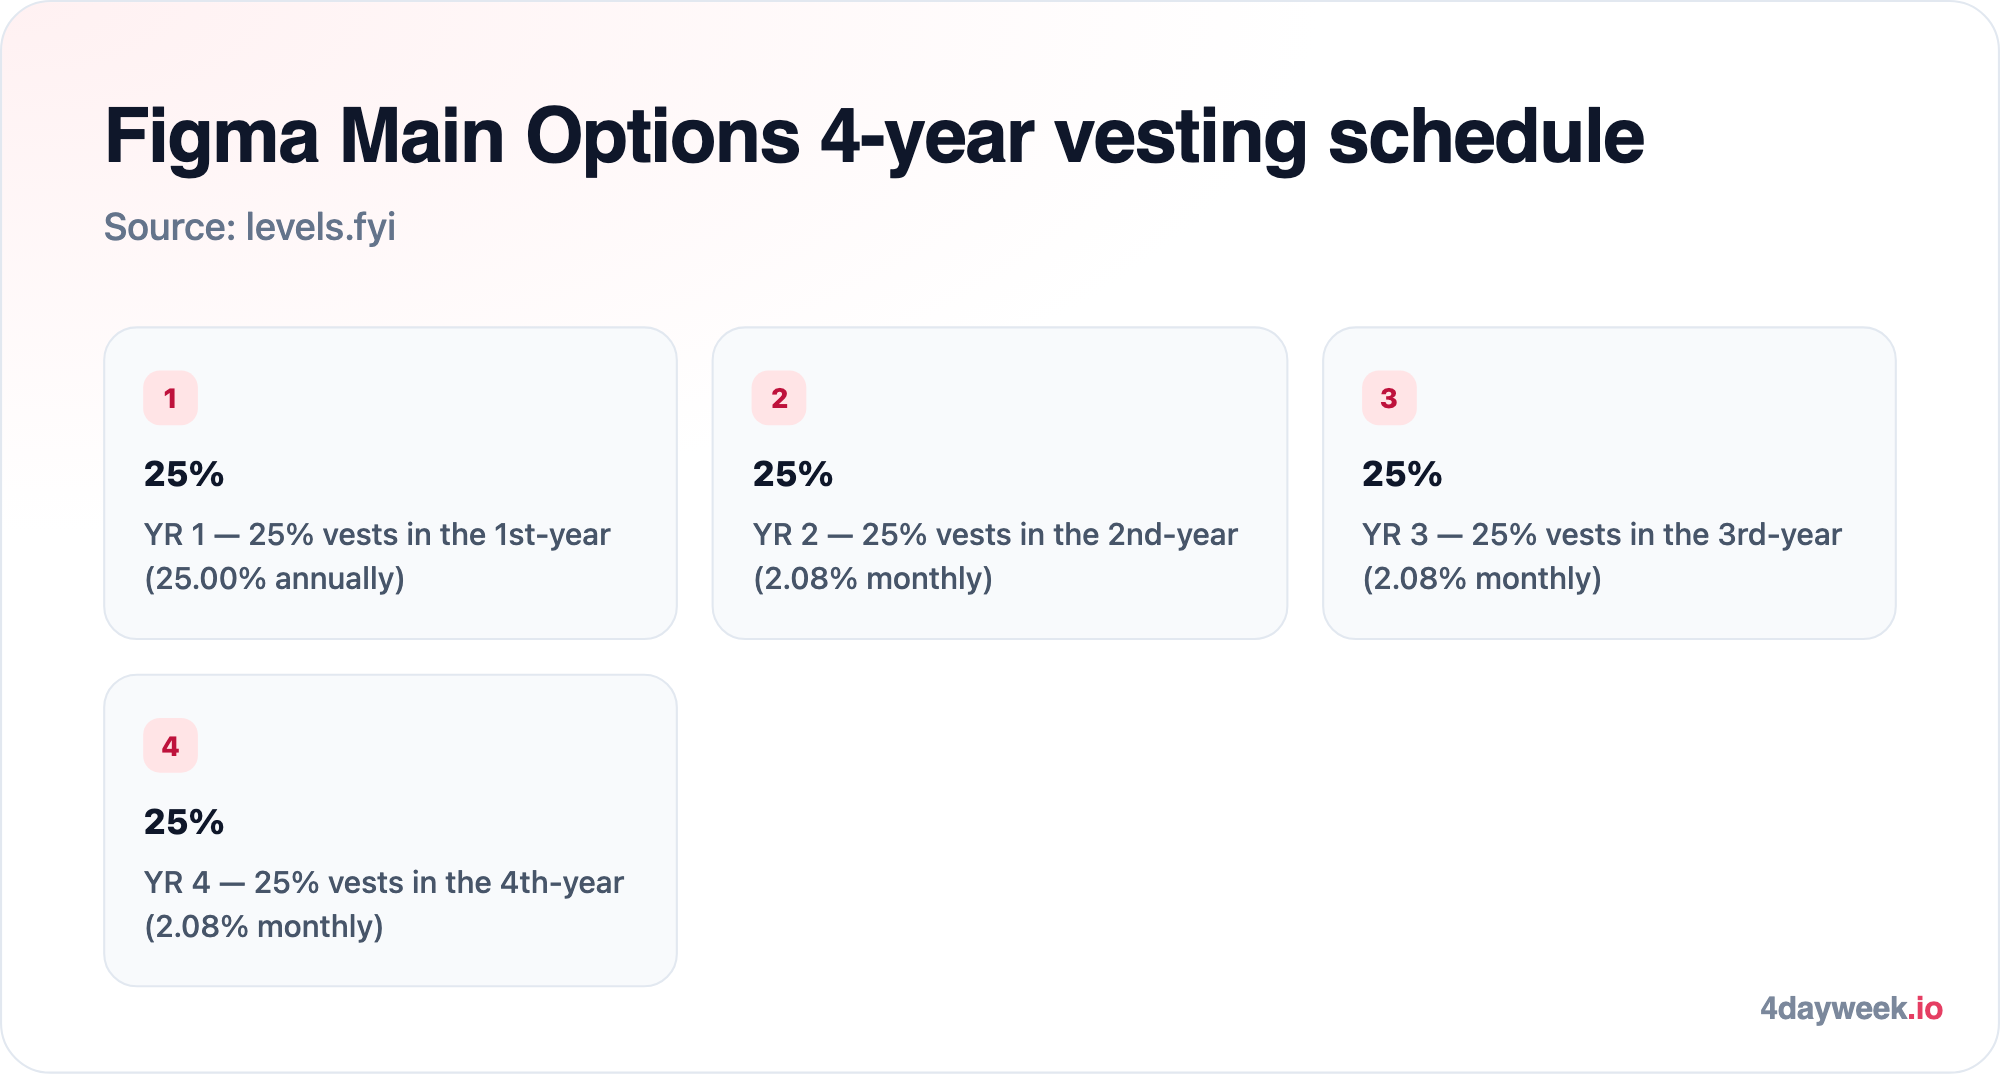Click the YR 4 fourth-year vesting description

[384, 905]
